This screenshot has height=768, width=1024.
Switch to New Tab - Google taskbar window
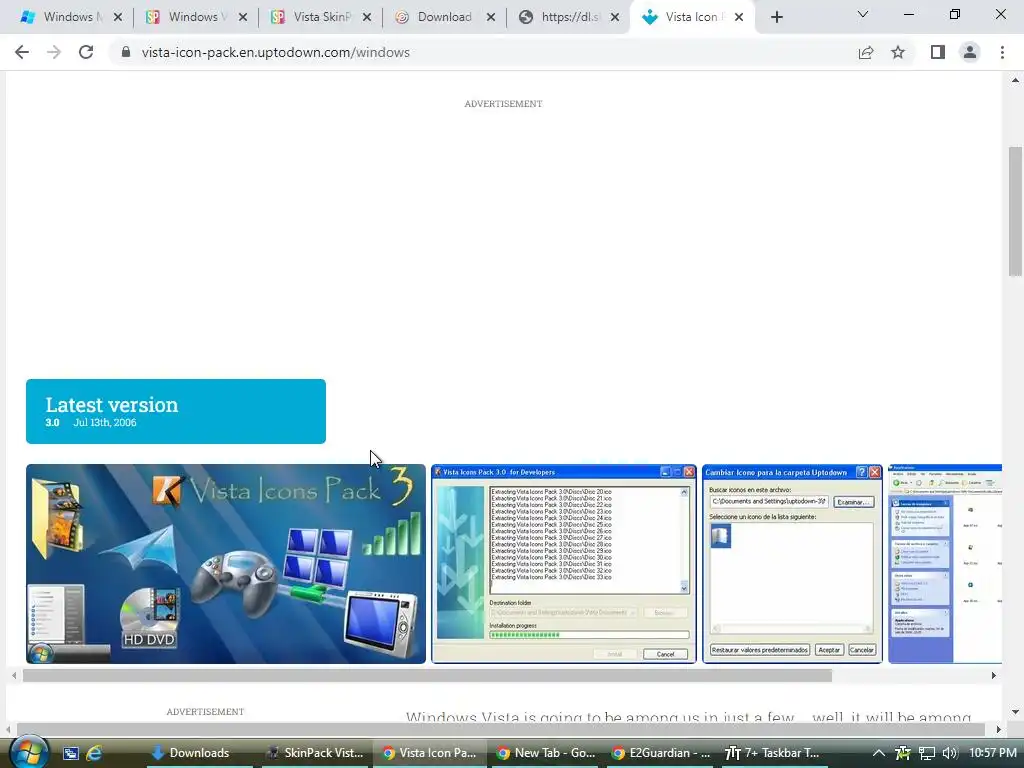pyautogui.click(x=547, y=753)
